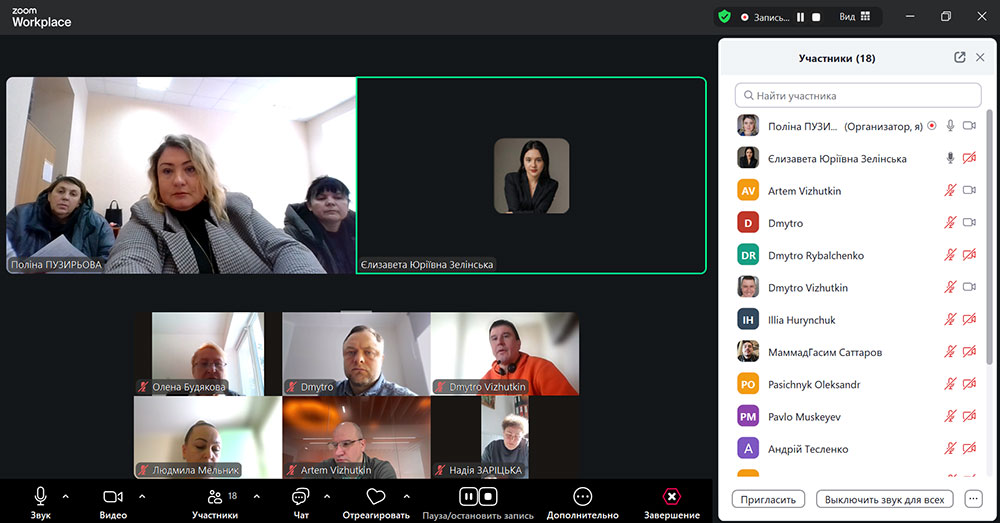Mute microphone with the Звук icon
Image resolution: width=1000 pixels, height=523 pixels.
(x=40, y=496)
